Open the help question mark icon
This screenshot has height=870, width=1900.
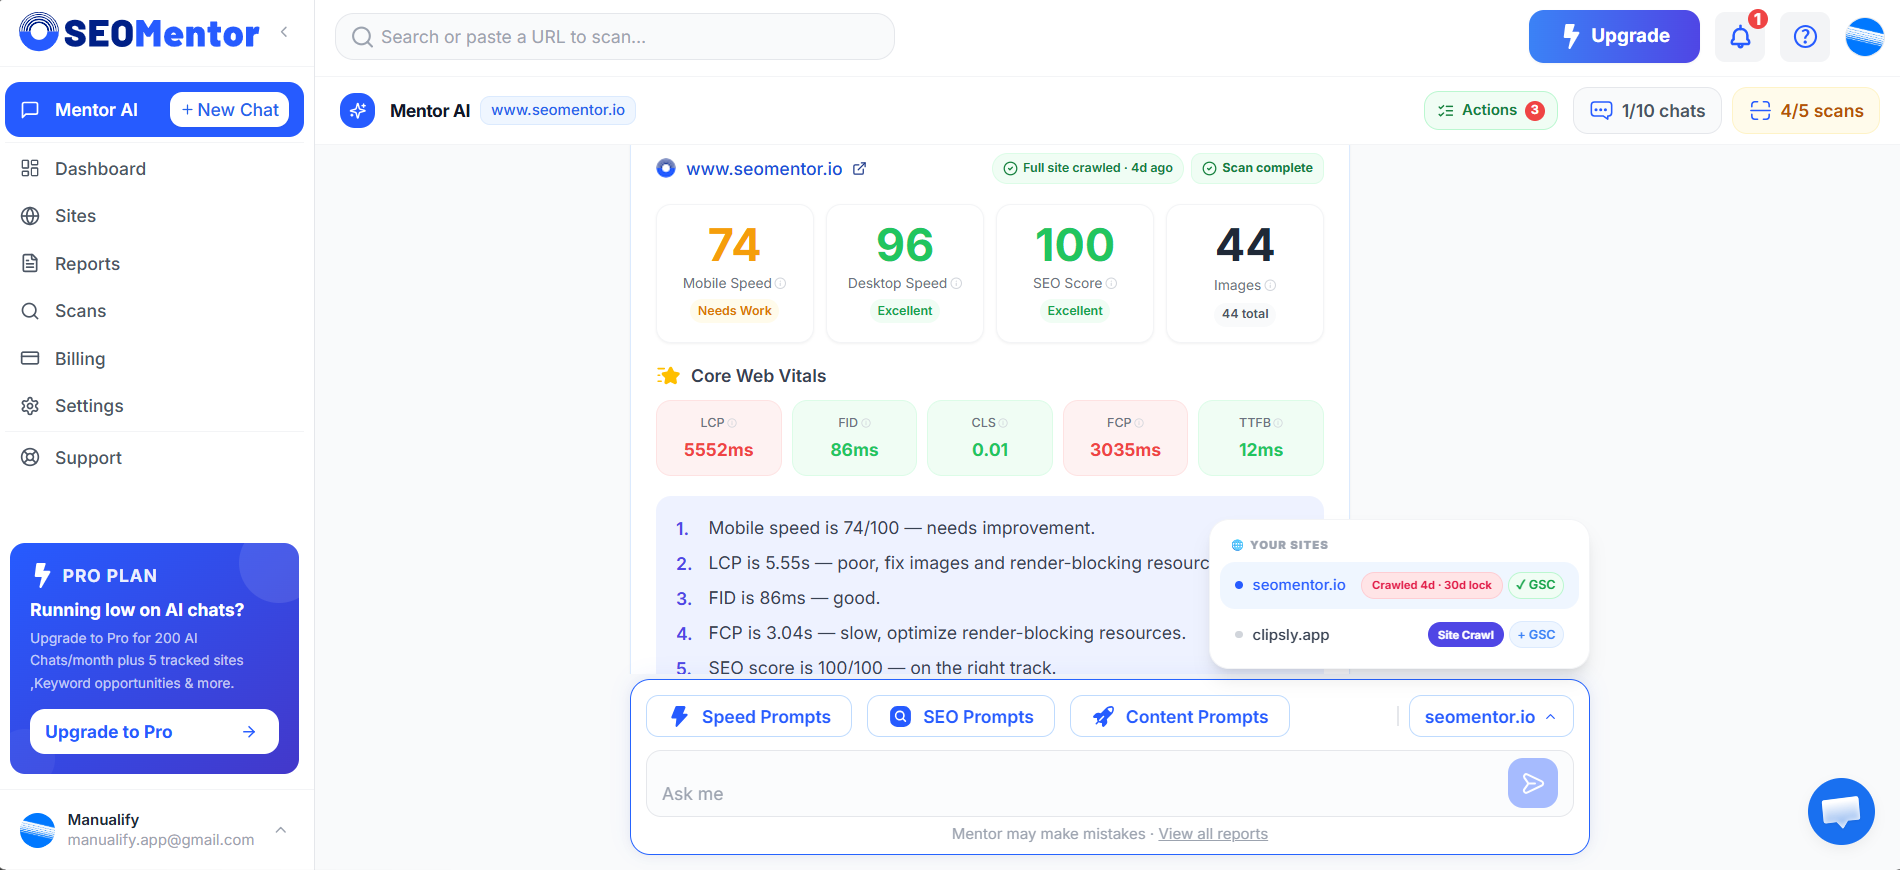(1805, 37)
